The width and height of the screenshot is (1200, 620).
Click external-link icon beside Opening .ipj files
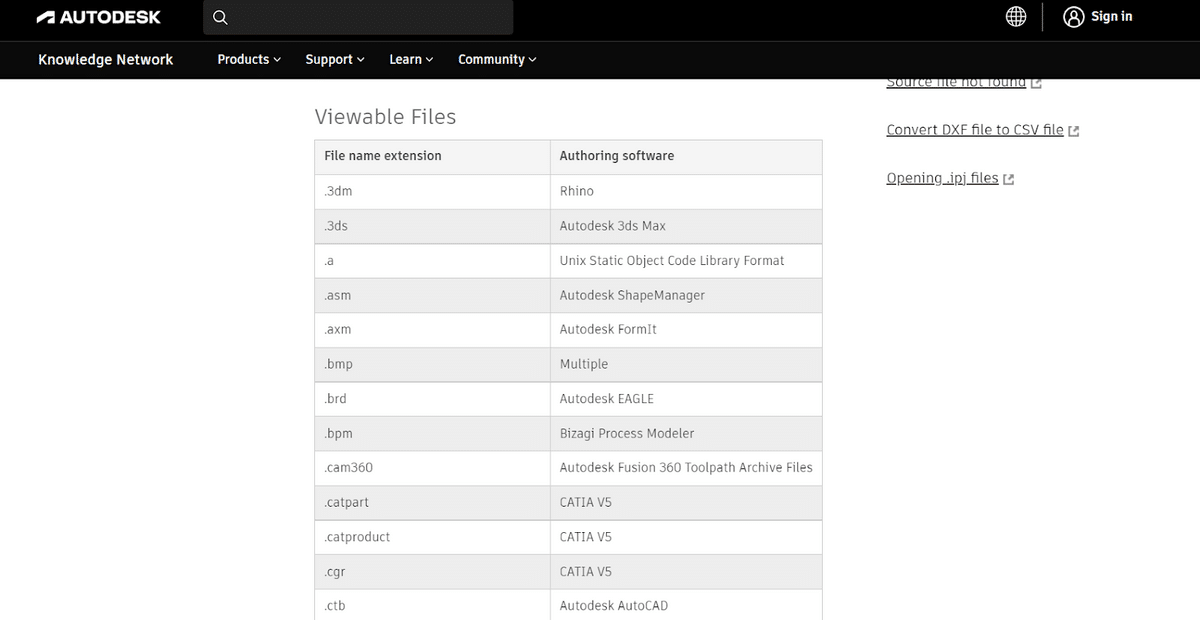(1009, 179)
